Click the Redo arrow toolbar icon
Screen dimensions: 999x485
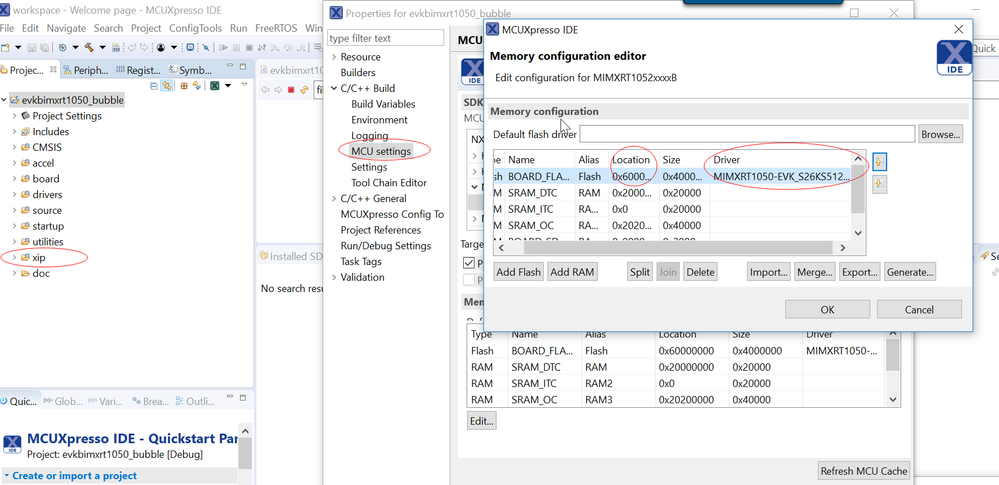click(144, 47)
